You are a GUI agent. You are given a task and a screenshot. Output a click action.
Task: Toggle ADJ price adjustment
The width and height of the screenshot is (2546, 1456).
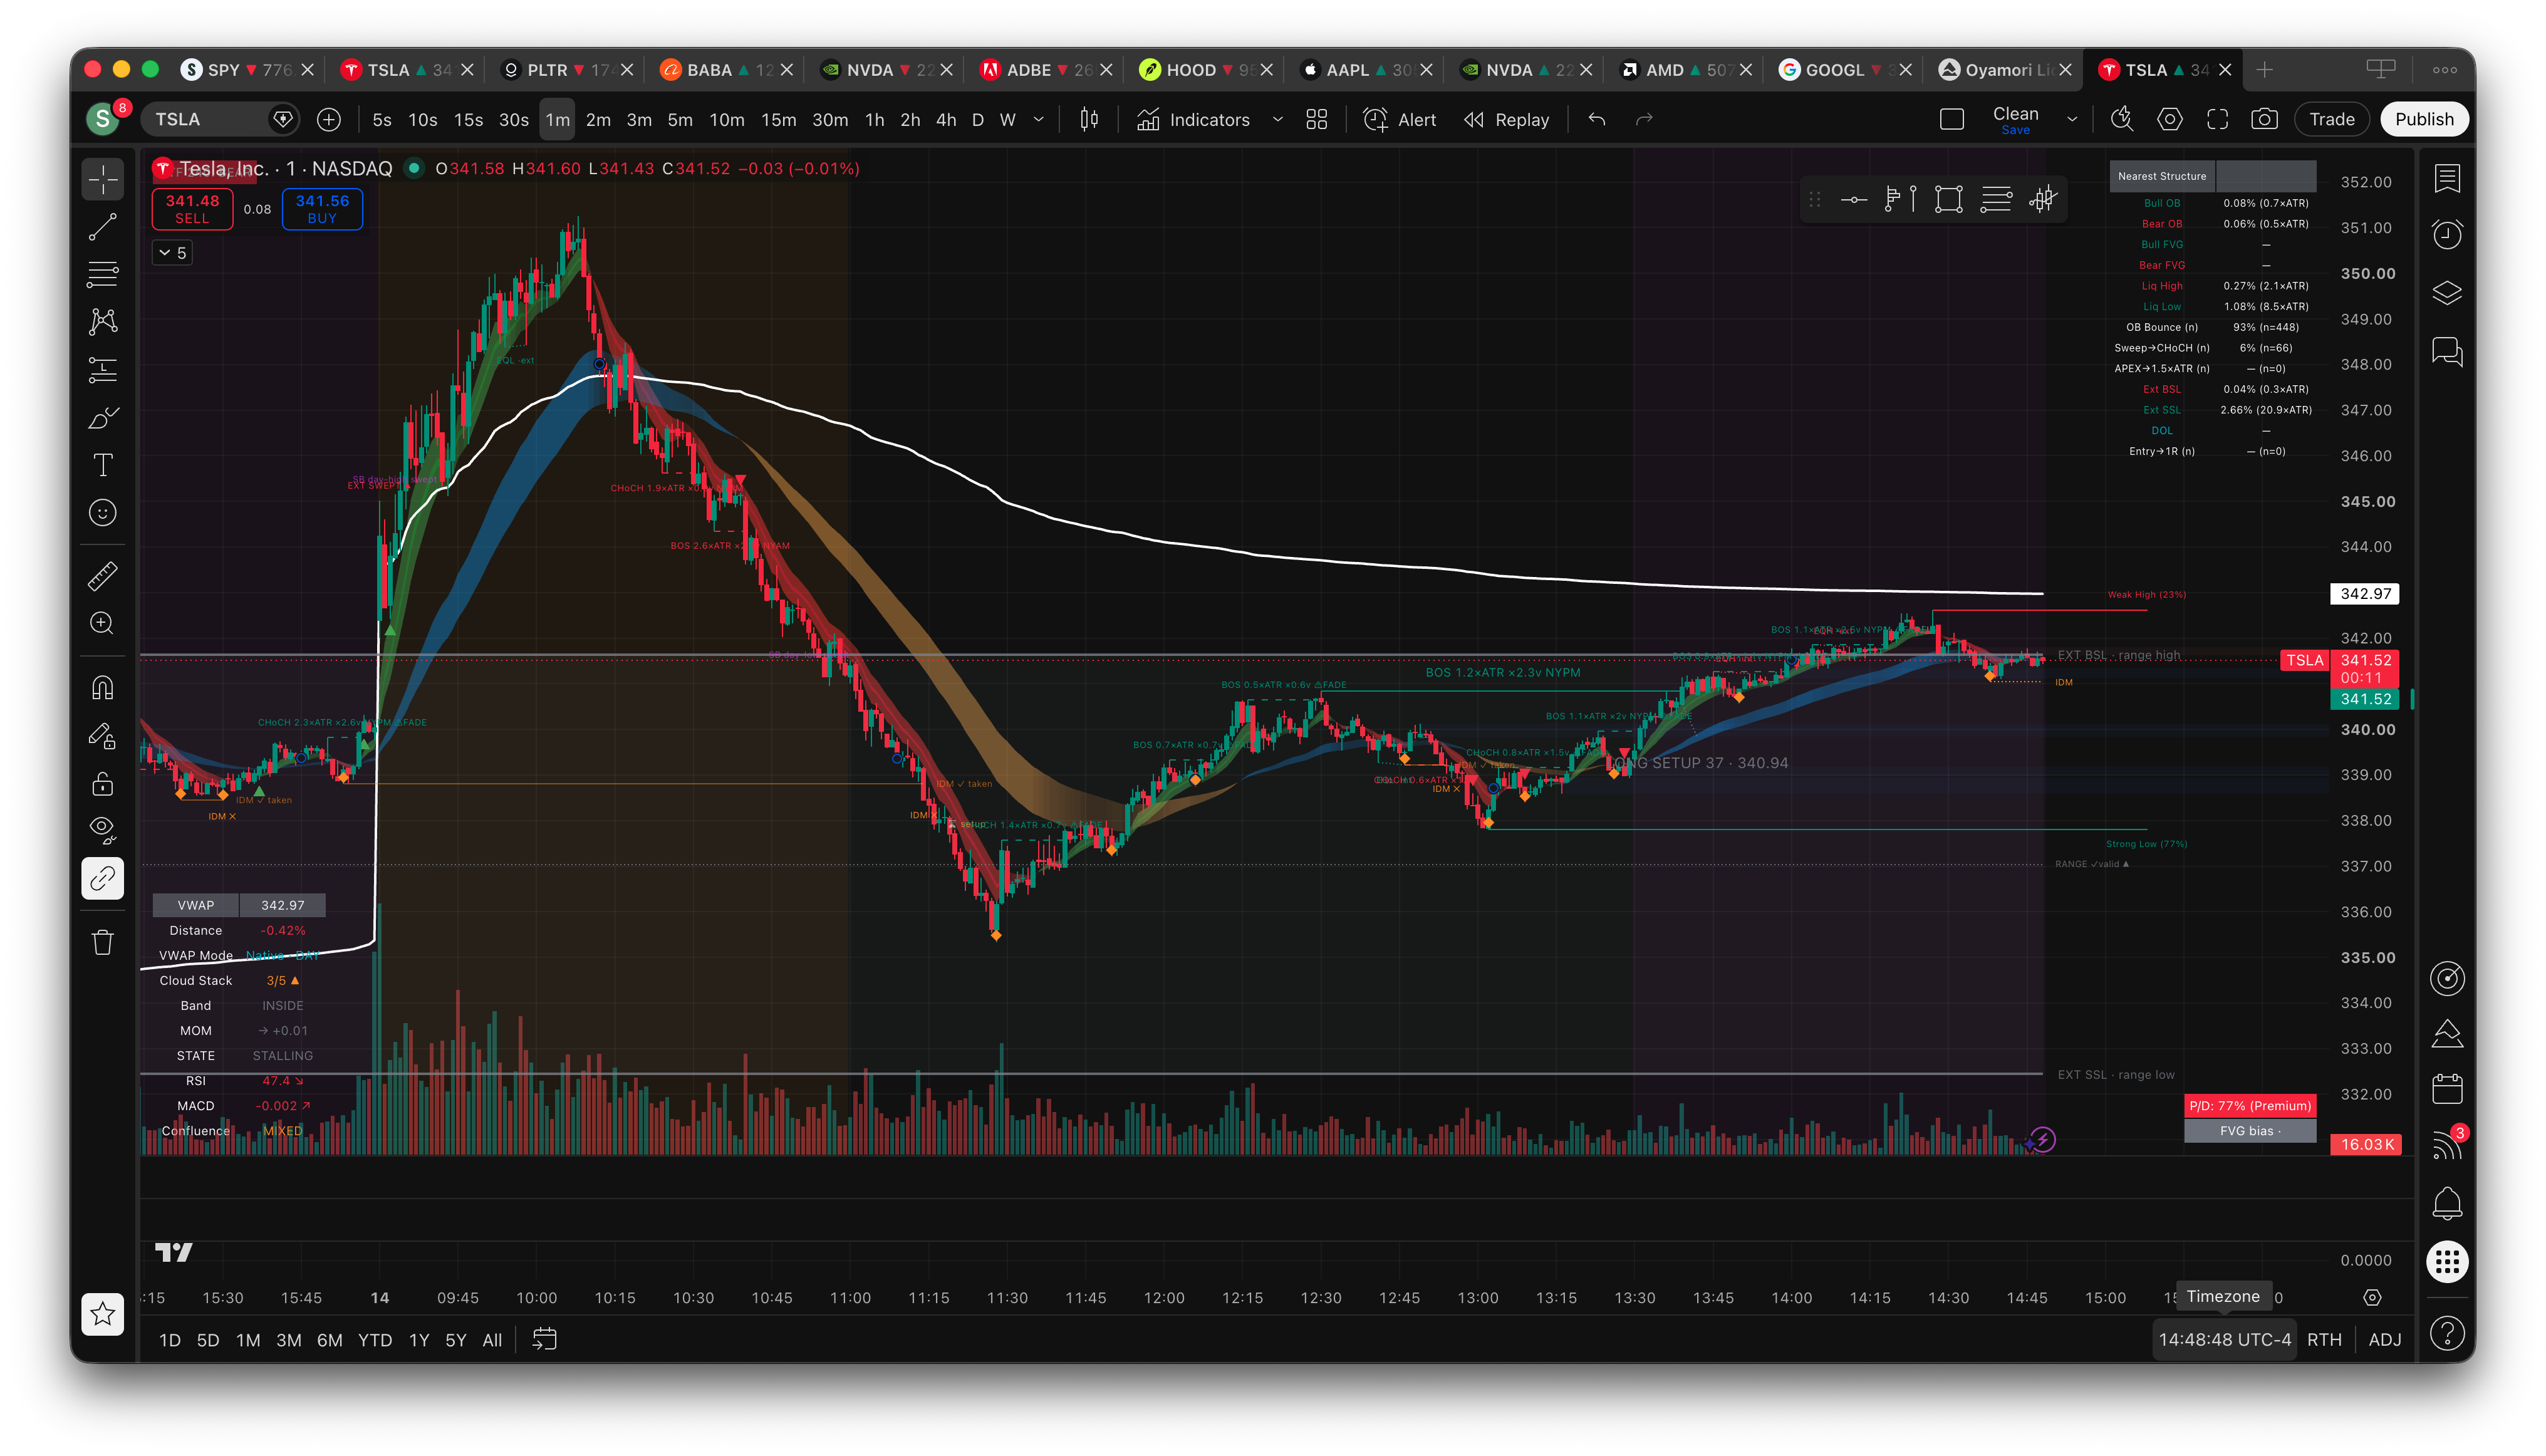click(x=2385, y=1339)
